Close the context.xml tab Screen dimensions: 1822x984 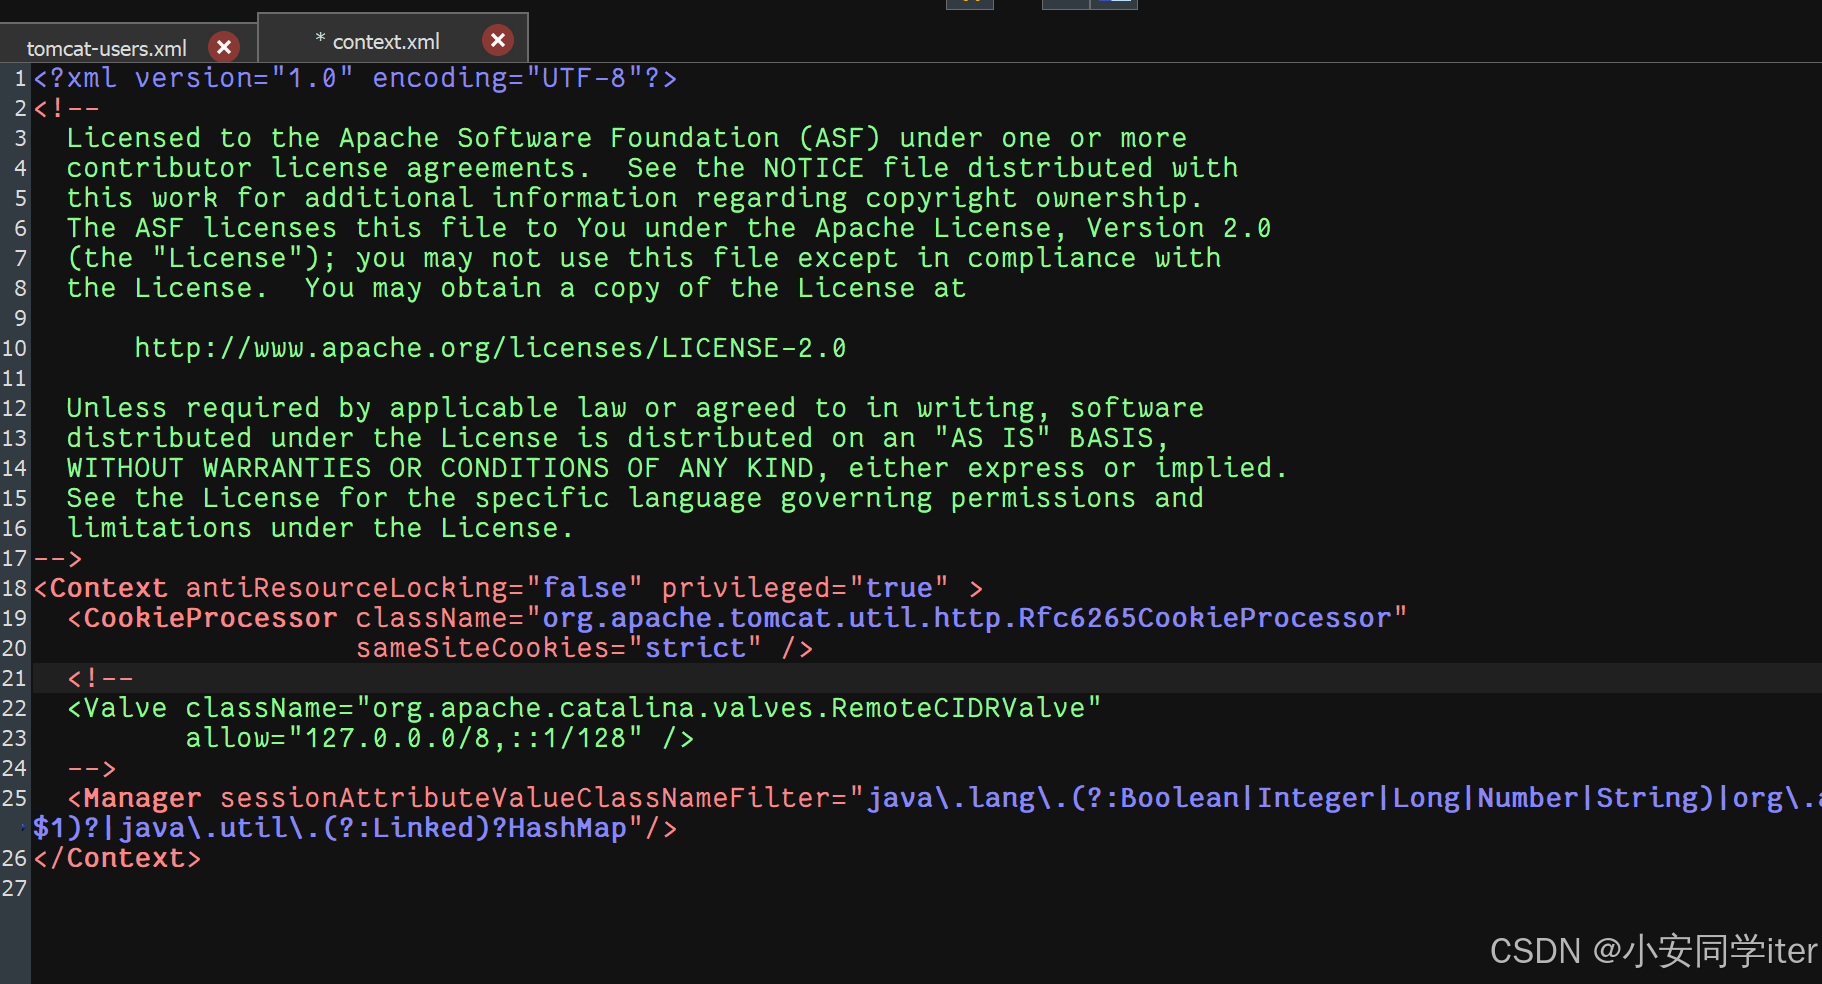(x=498, y=40)
